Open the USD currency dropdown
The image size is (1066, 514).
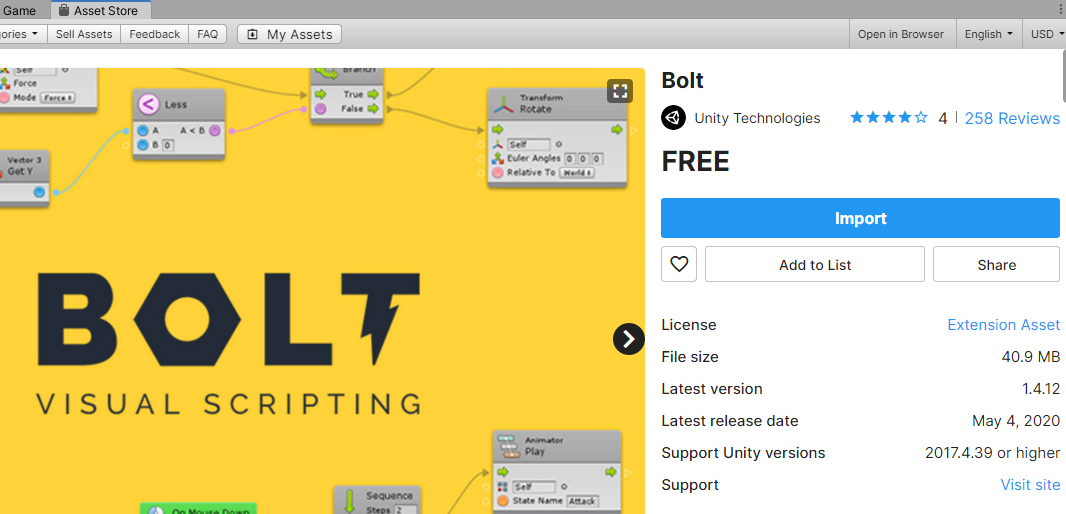[1046, 34]
